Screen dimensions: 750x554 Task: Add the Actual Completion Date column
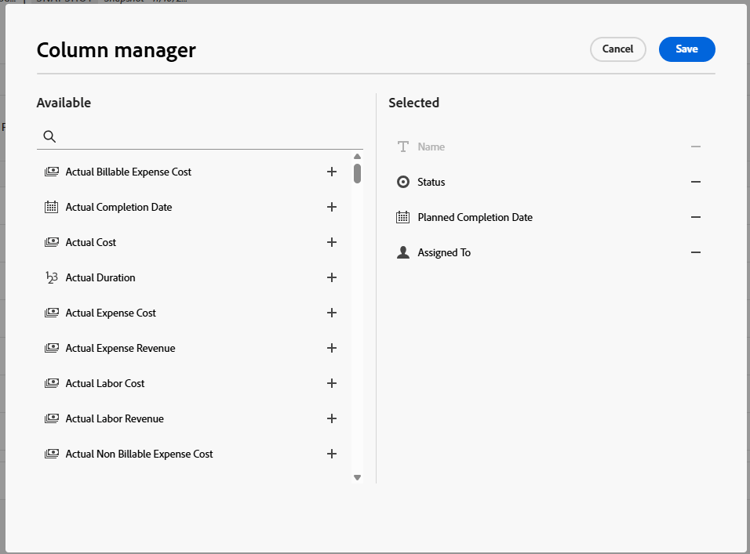332,207
